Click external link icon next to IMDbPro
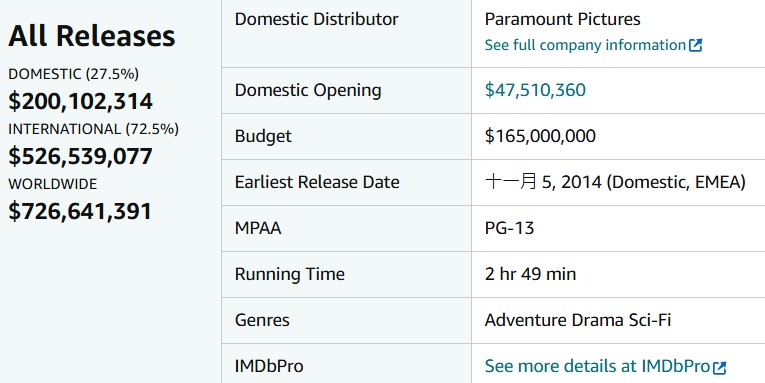Screen dimensions: 765x383 [x=719, y=367]
